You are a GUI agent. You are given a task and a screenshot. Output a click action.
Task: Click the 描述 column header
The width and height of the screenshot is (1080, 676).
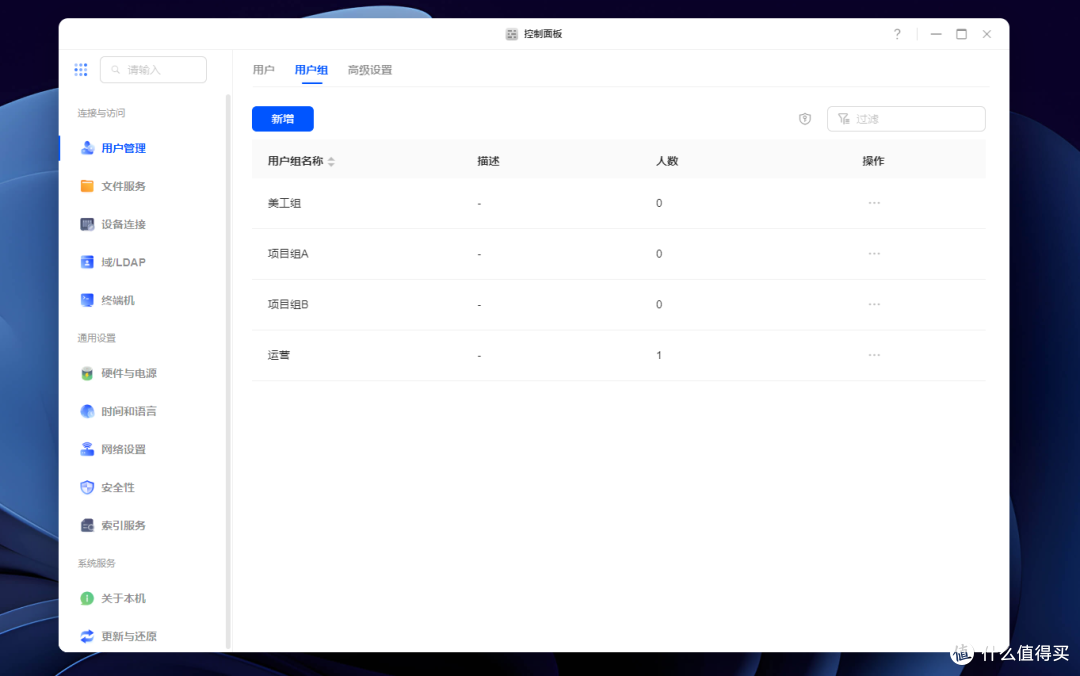(x=488, y=161)
